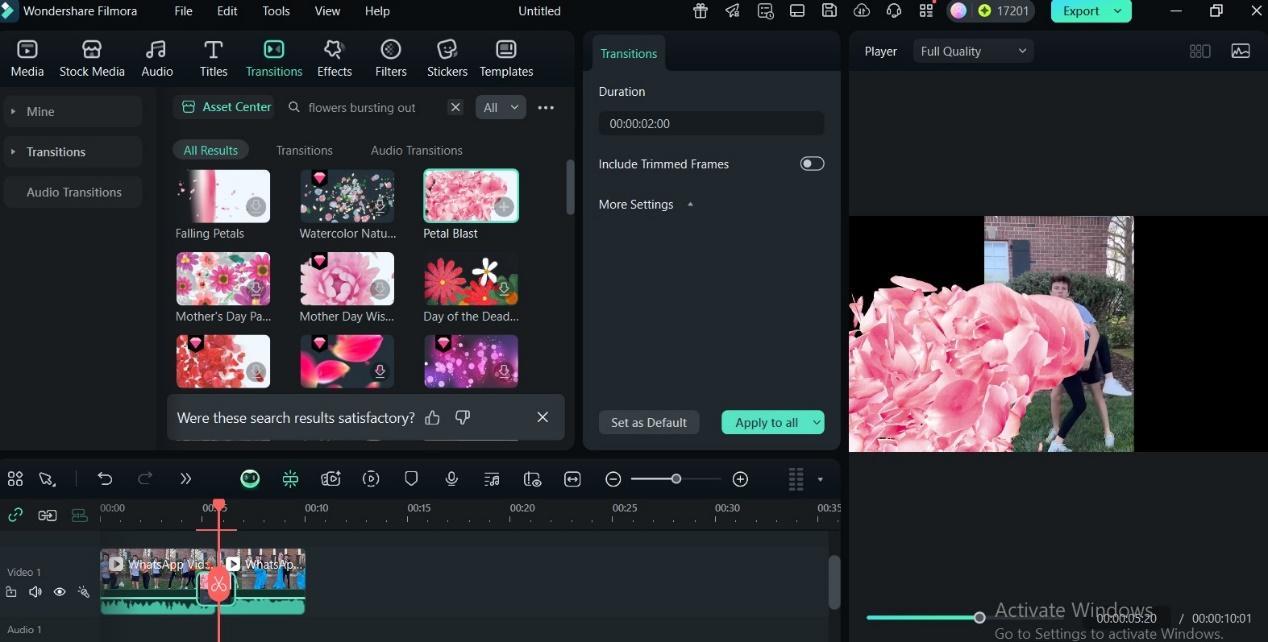The width and height of the screenshot is (1268, 642).
Task: Click the paper plane share icon
Action: 733,11
